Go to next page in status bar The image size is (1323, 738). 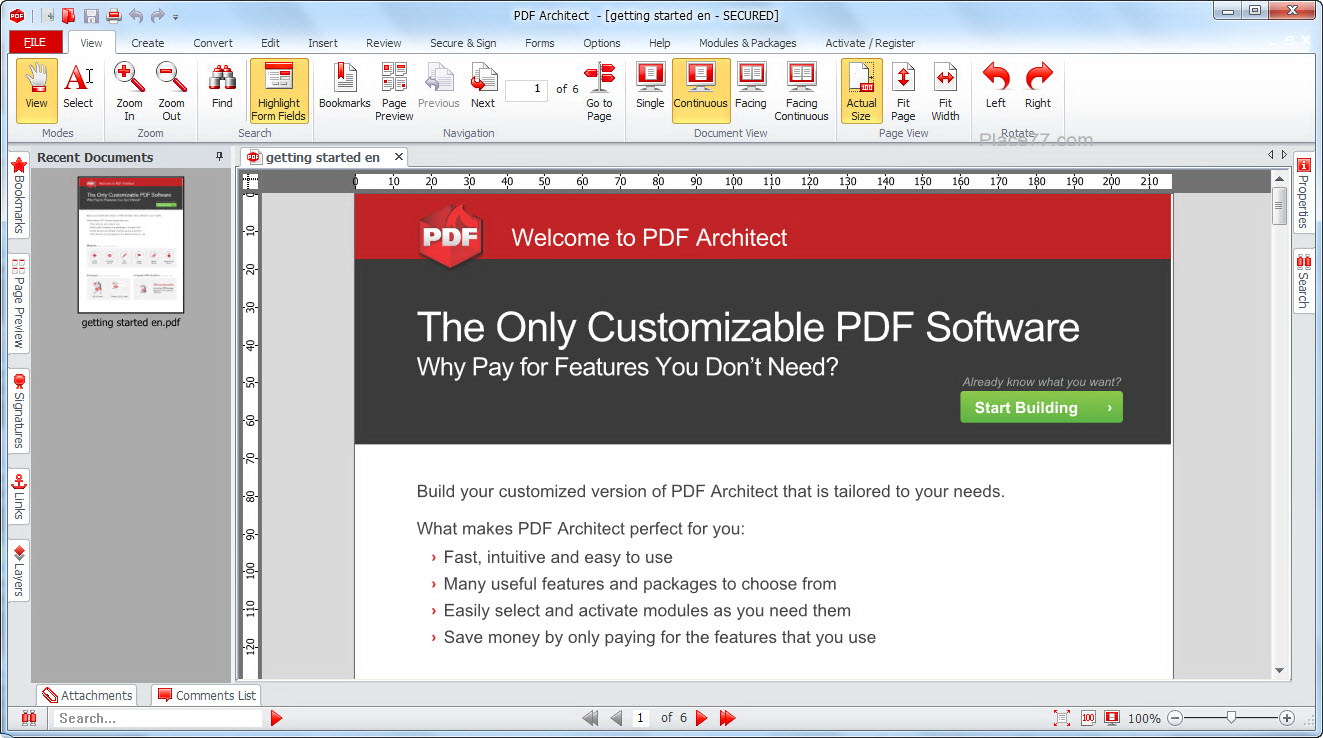[701, 718]
